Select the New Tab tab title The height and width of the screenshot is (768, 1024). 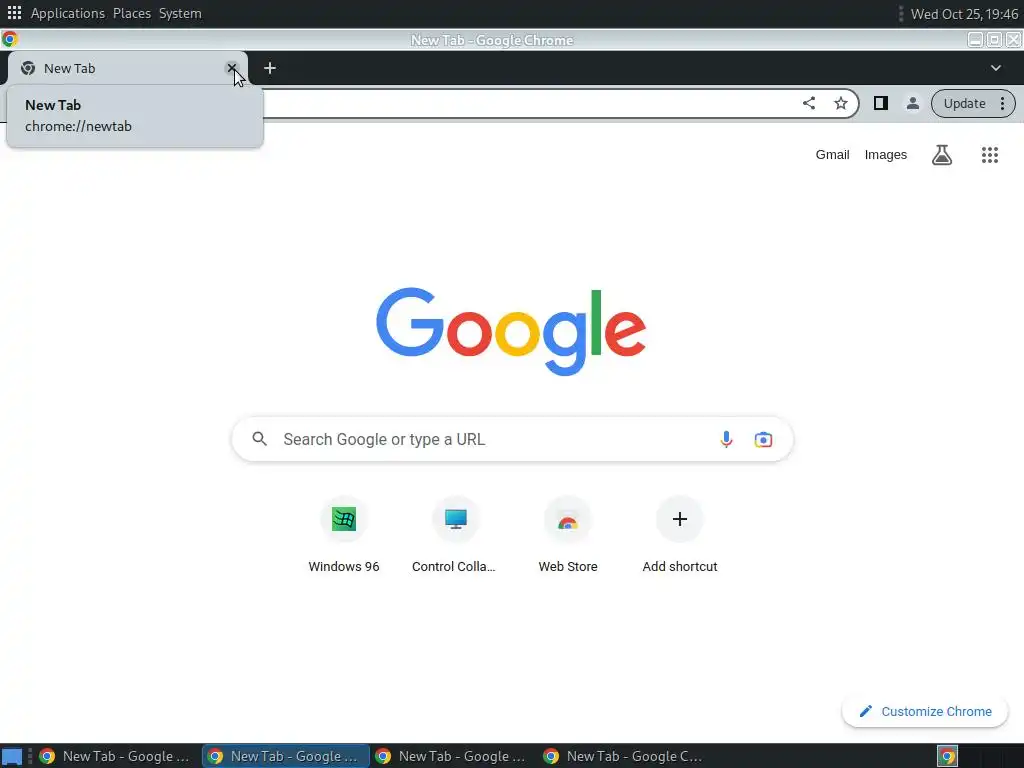69,68
